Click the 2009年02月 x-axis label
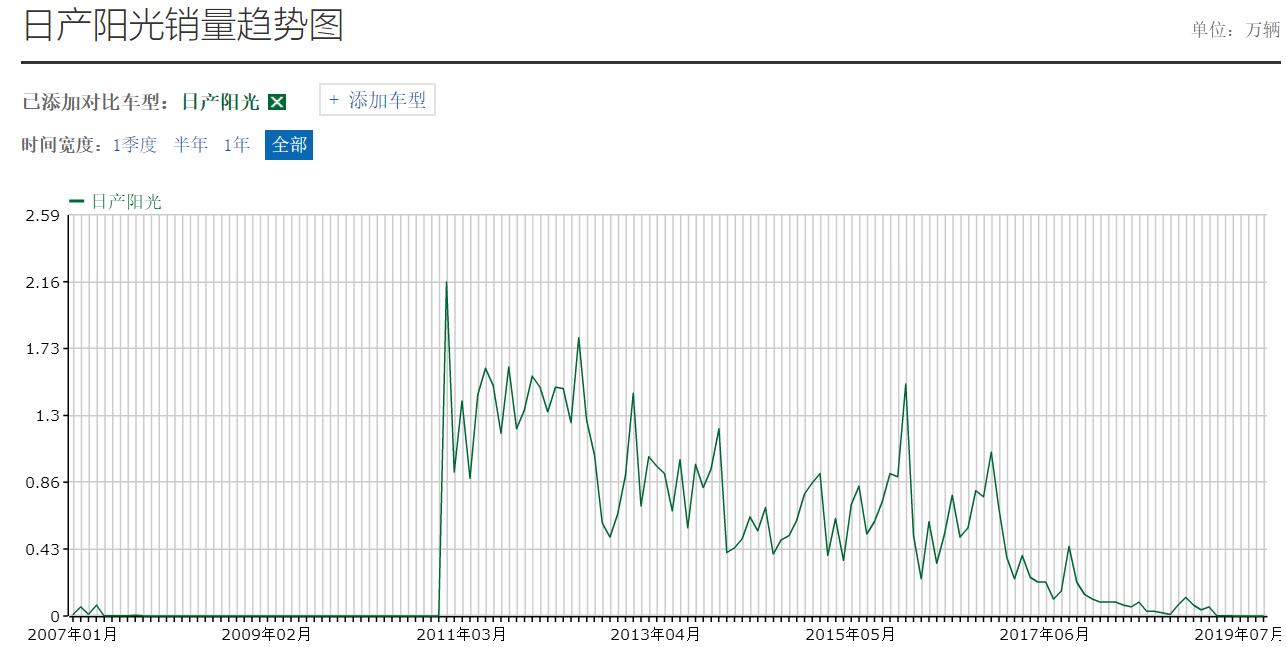The width and height of the screenshot is (1286, 647). (266, 634)
